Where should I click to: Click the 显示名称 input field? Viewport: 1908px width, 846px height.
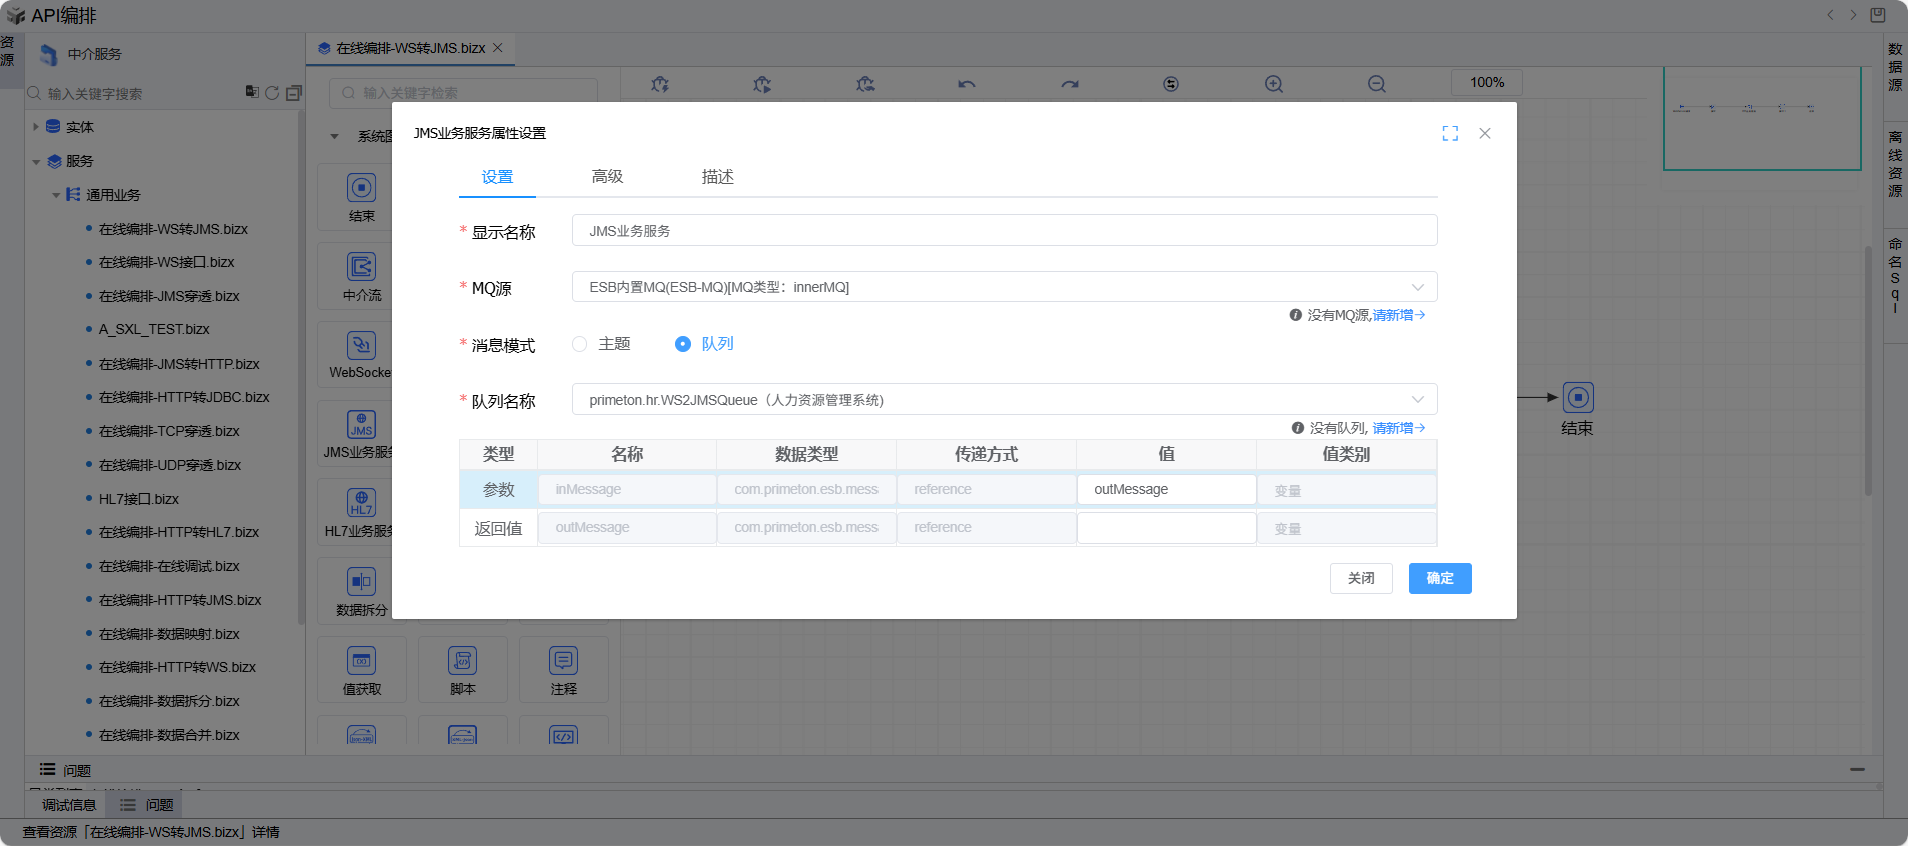click(x=1004, y=231)
